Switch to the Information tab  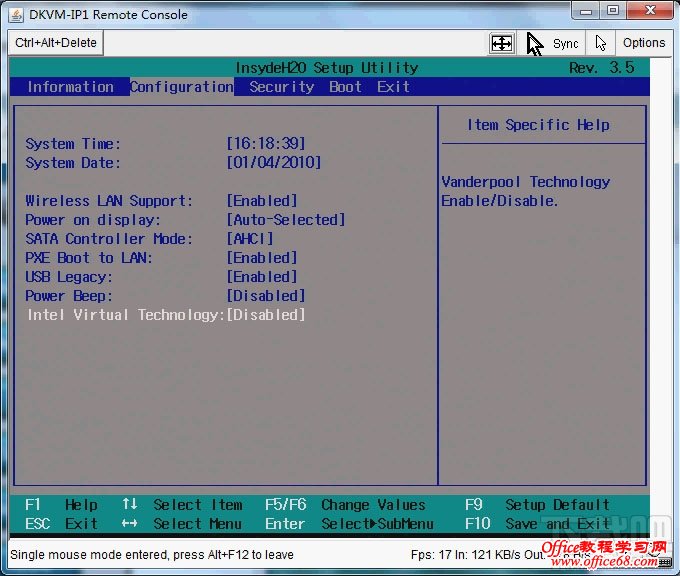tap(70, 87)
